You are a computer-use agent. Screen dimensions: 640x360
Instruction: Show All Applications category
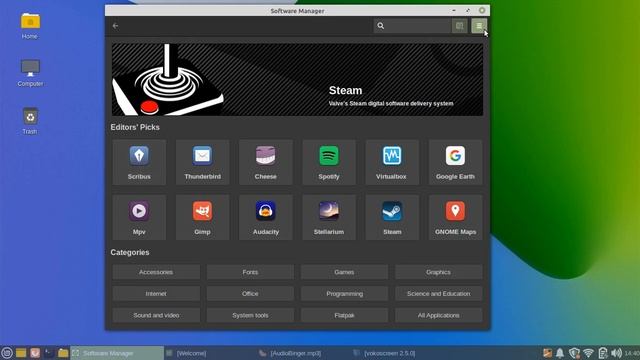pyautogui.click(x=438, y=316)
